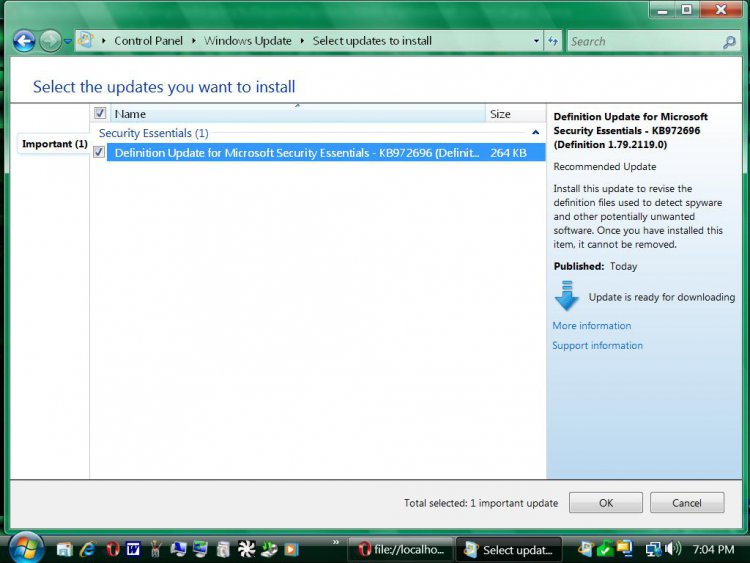Select the Windows Update breadcrumb

point(248,41)
